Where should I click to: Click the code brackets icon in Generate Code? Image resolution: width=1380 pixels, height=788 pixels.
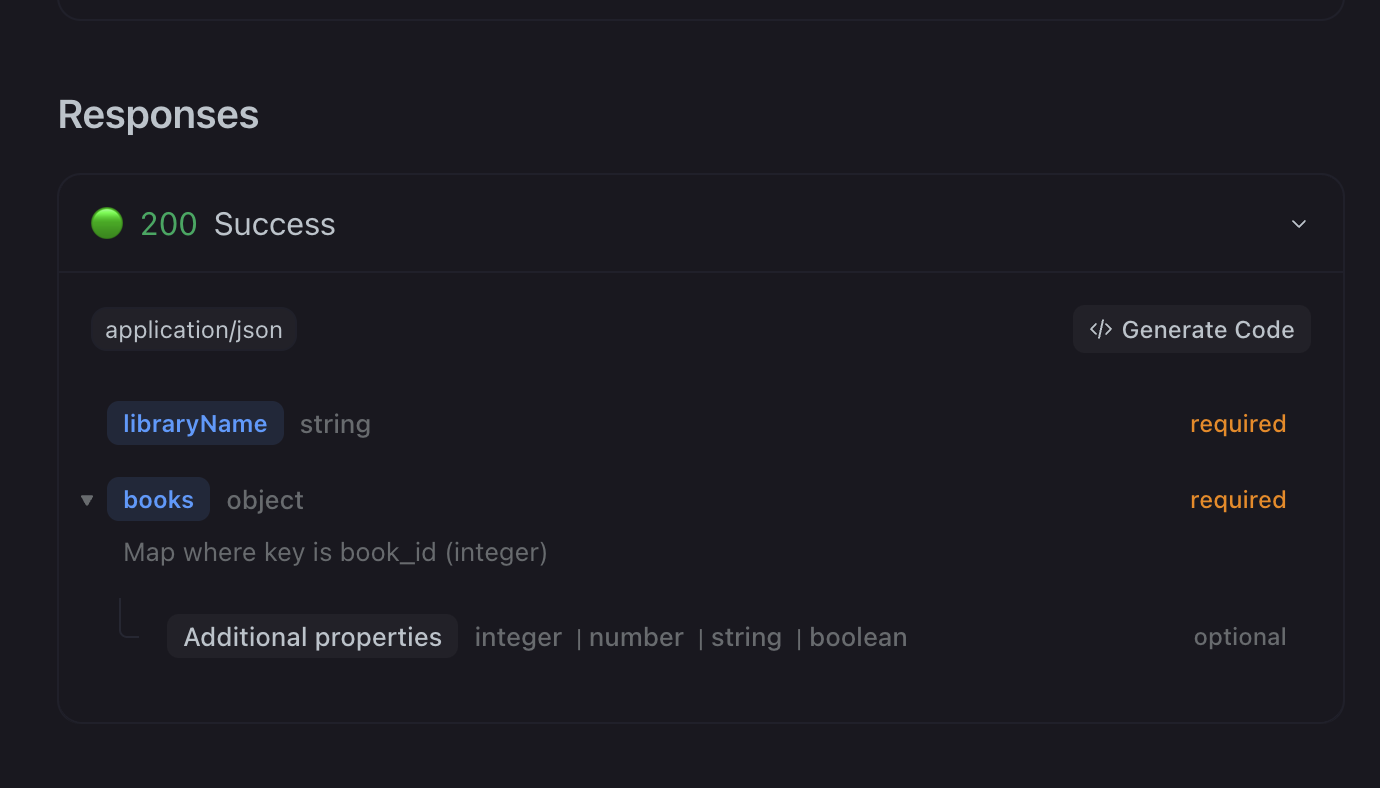1101,329
